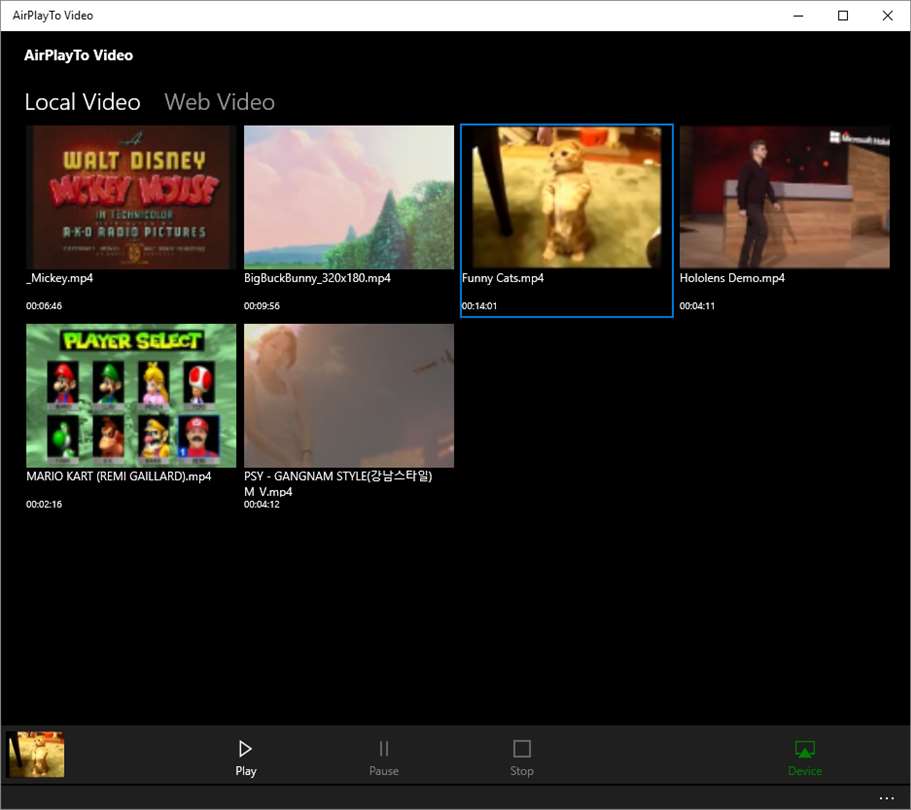Select the BigBuckBunny_320x180.mp4 thumbnail

click(x=349, y=198)
